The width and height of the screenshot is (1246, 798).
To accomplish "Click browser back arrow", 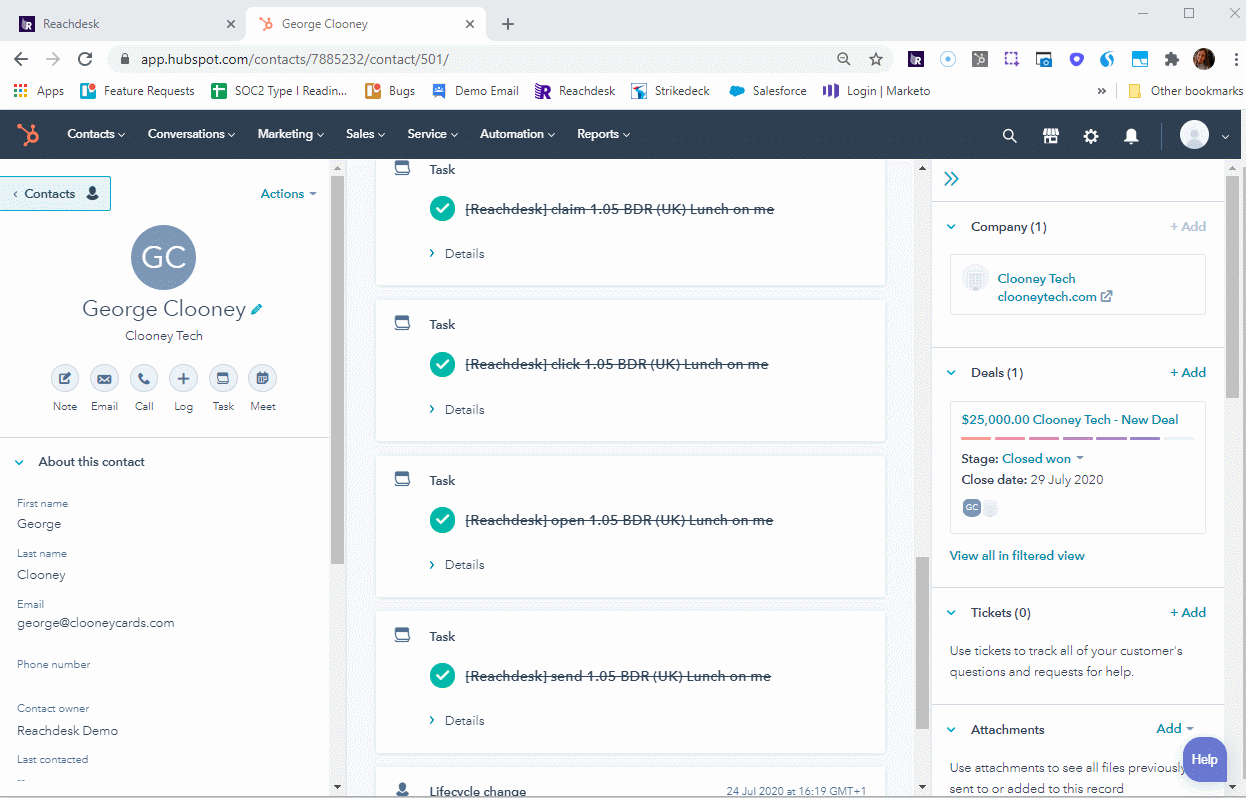I will tap(21, 59).
